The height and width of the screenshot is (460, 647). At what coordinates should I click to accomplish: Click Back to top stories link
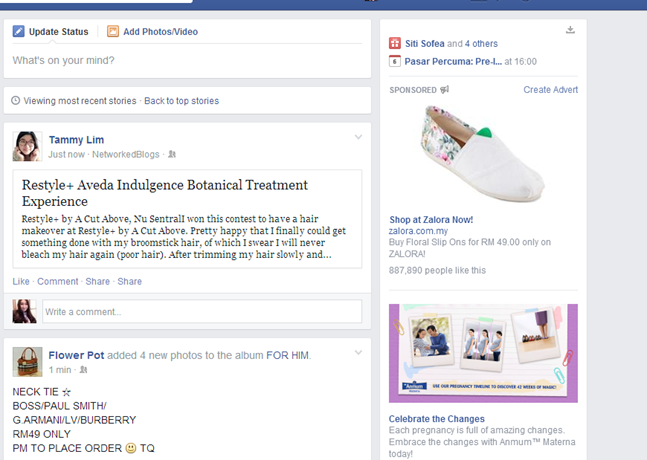pos(182,101)
